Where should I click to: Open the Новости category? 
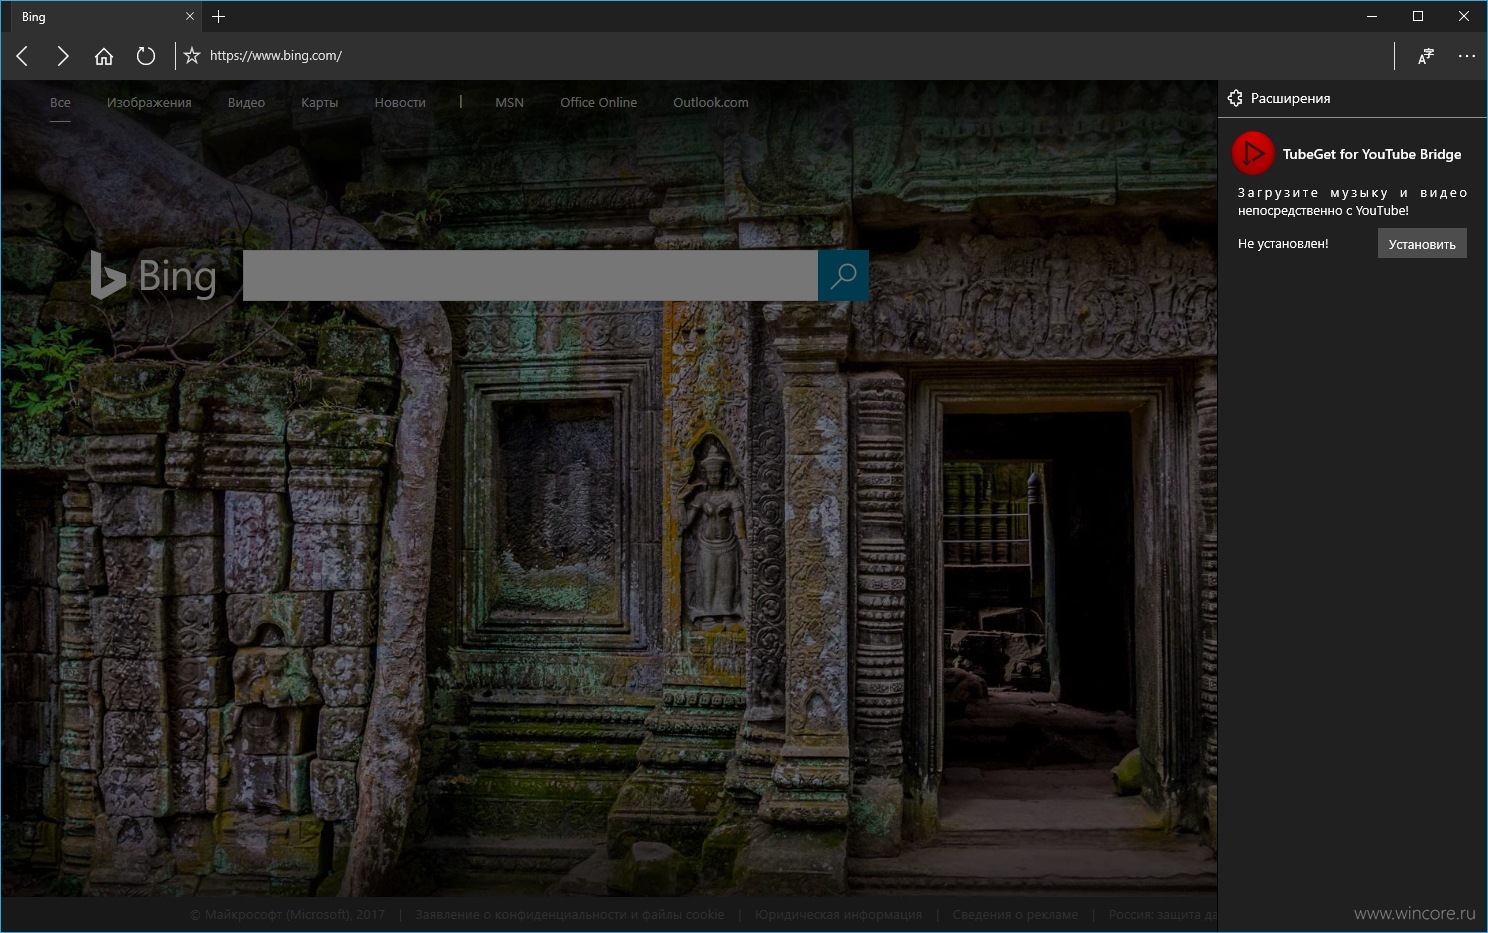[400, 102]
